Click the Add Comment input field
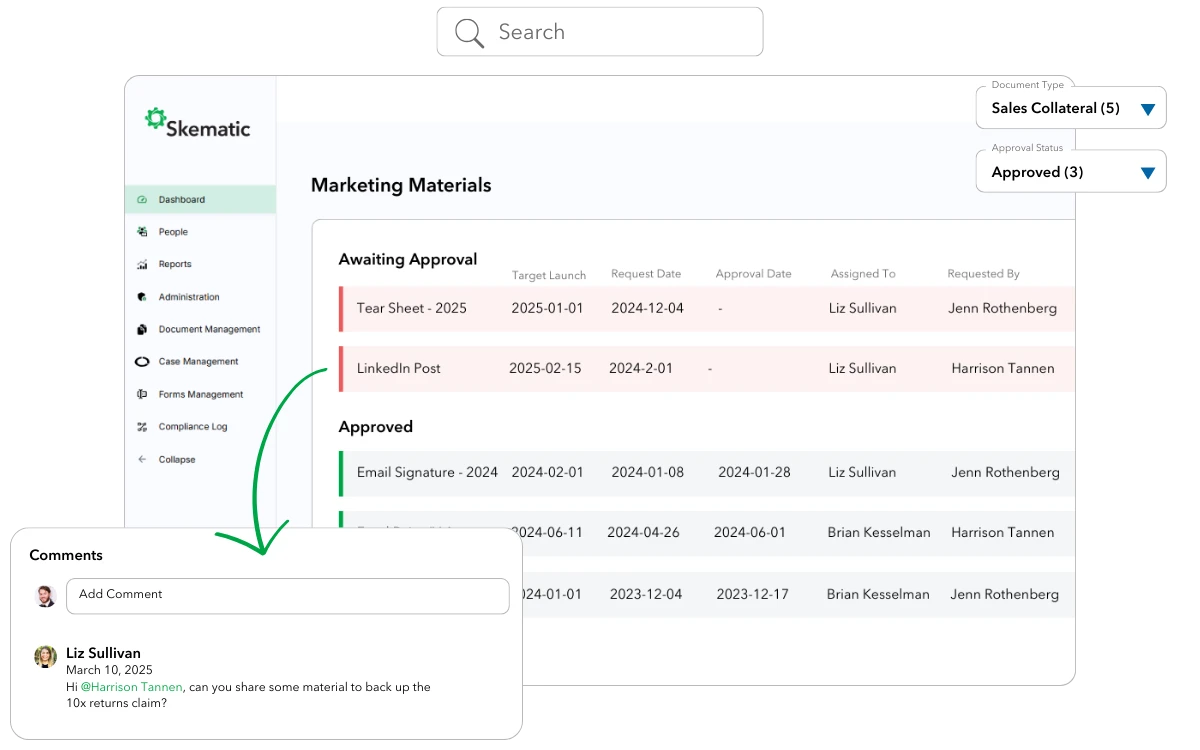 tap(287, 595)
